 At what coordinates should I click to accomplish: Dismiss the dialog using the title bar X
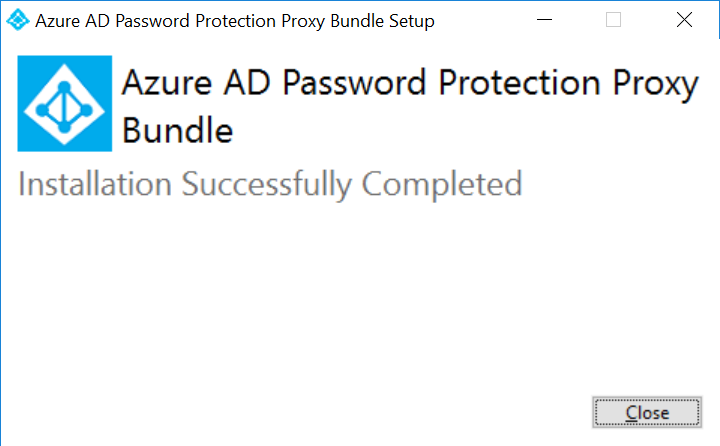coord(684,20)
